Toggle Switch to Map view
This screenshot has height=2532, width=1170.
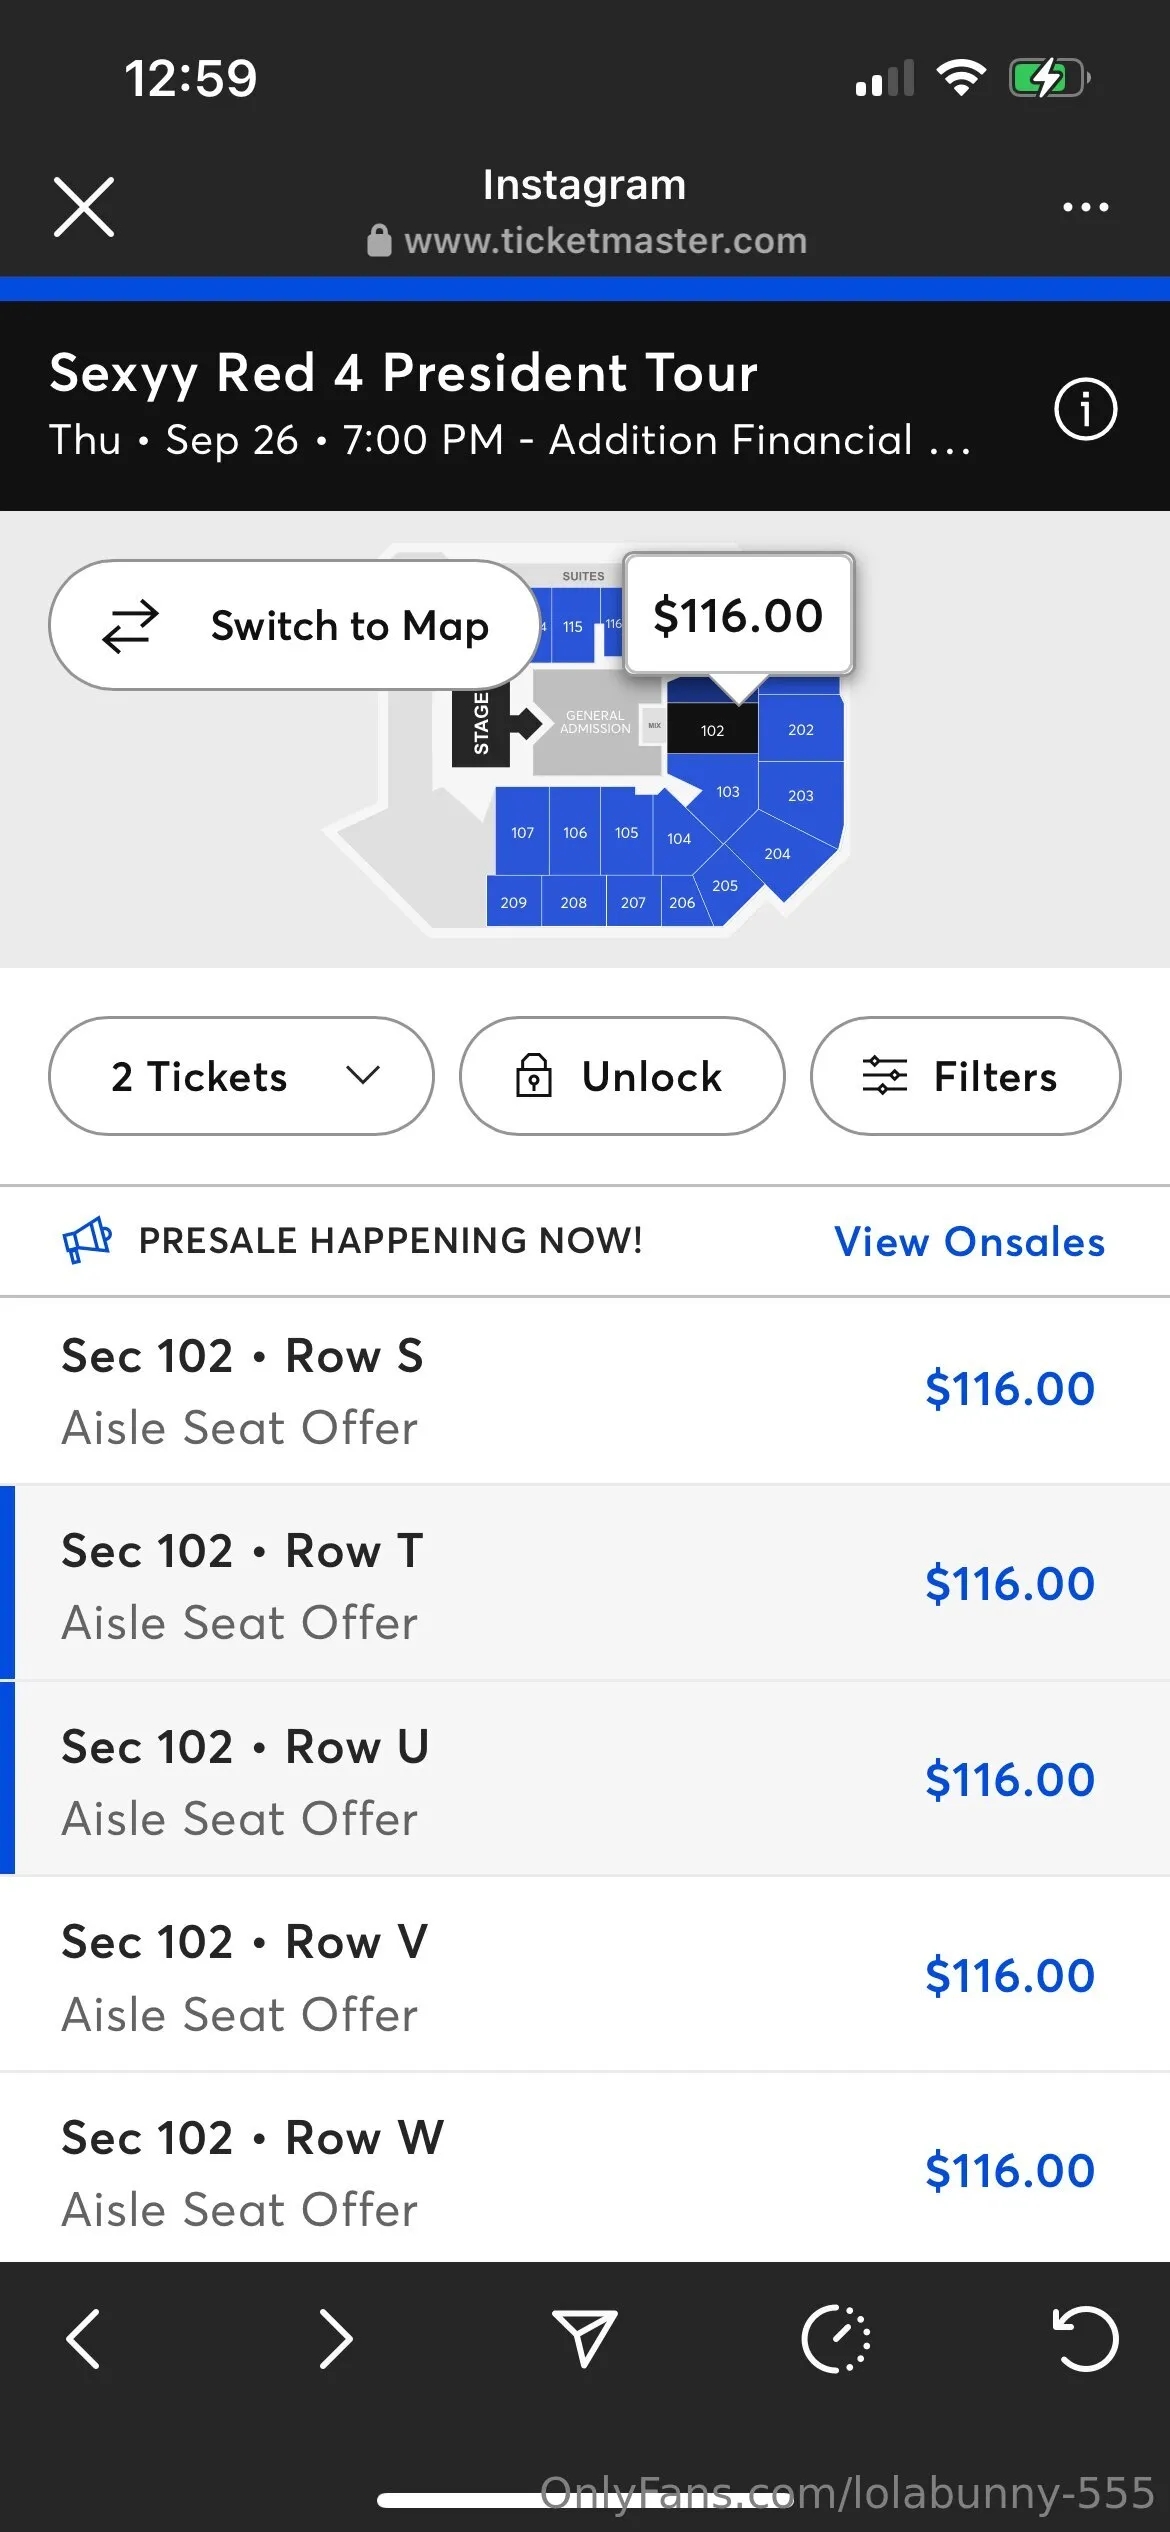point(294,625)
